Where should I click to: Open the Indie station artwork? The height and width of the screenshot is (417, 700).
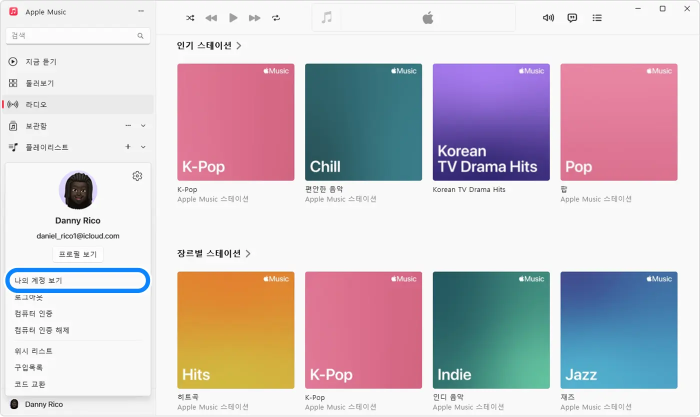pyautogui.click(x=491, y=330)
